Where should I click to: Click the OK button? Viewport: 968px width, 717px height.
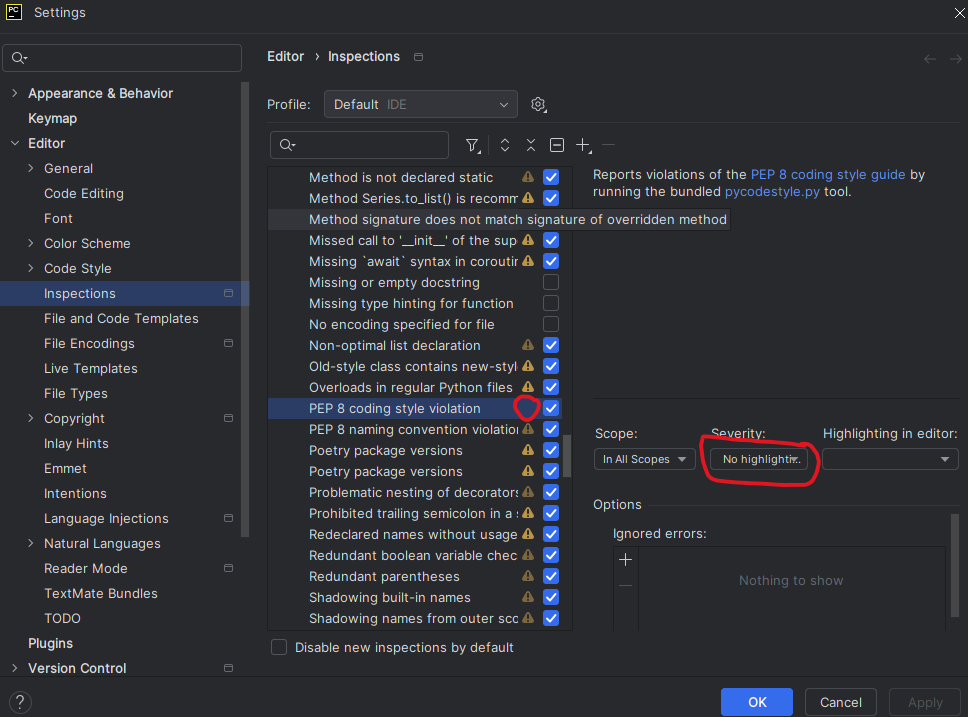[x=757, y=702]
